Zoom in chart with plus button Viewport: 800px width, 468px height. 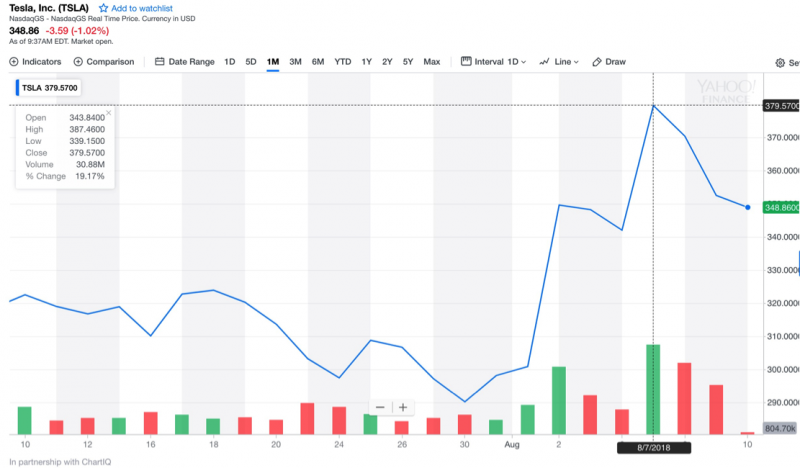(403, 407)
